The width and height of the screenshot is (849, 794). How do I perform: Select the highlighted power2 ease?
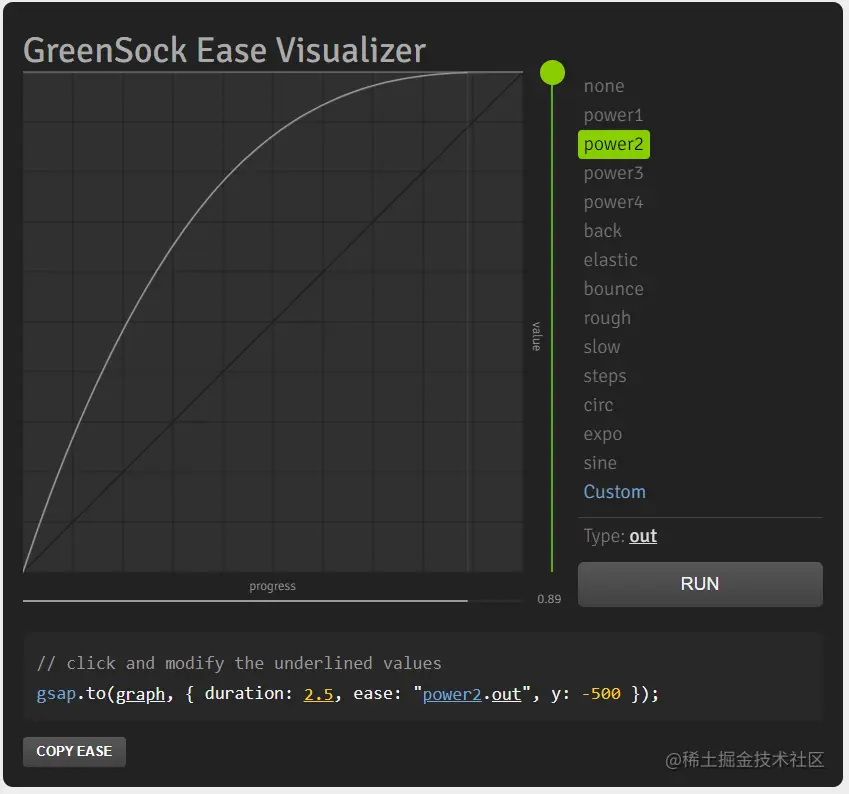pyautogui.click(x=613, y=145)
